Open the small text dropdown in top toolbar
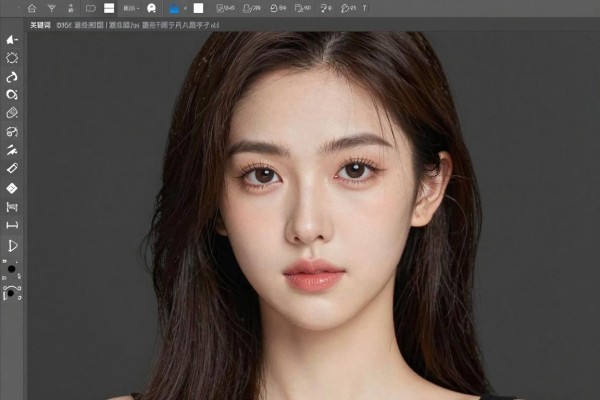Screen dimensions: 600x400 tap(131, 8)
